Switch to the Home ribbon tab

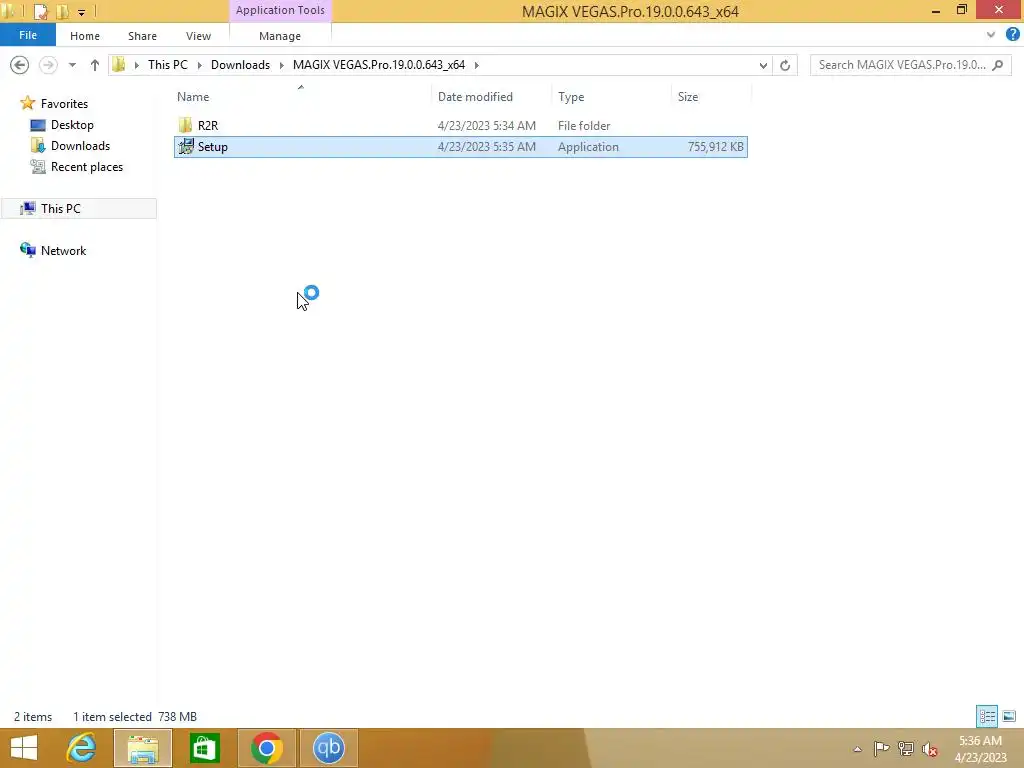[x=85, y=36]
